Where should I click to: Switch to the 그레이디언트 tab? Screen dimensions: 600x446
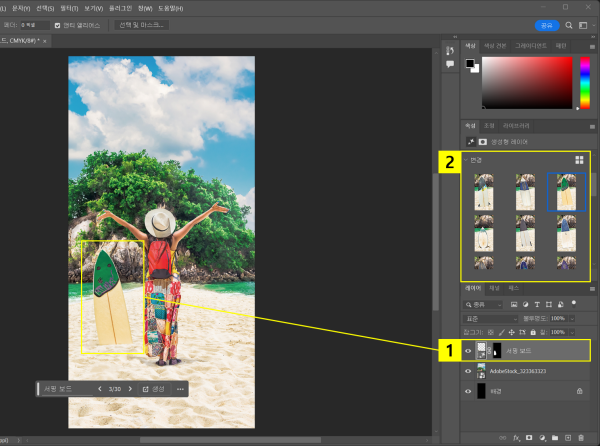click(531, 45)
